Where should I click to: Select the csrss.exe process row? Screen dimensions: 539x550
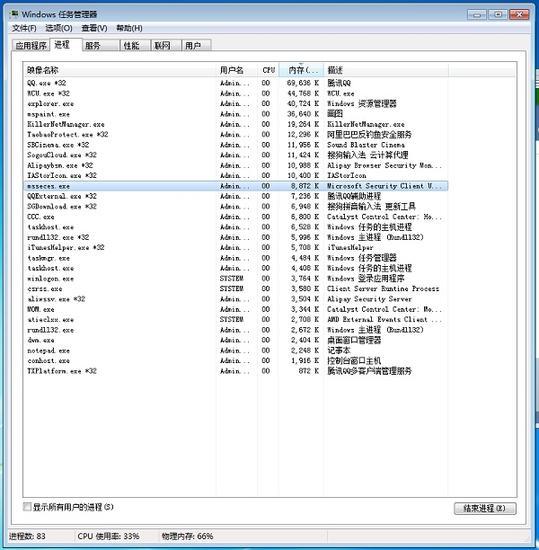[x=236, y=289]
